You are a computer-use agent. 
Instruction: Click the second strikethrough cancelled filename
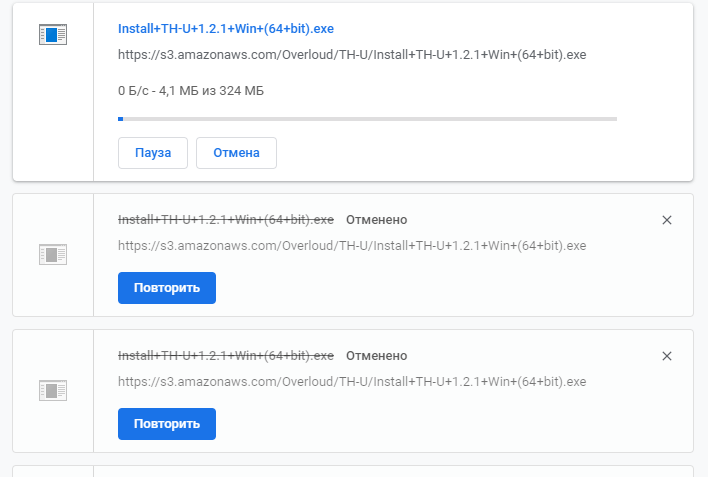226,356
